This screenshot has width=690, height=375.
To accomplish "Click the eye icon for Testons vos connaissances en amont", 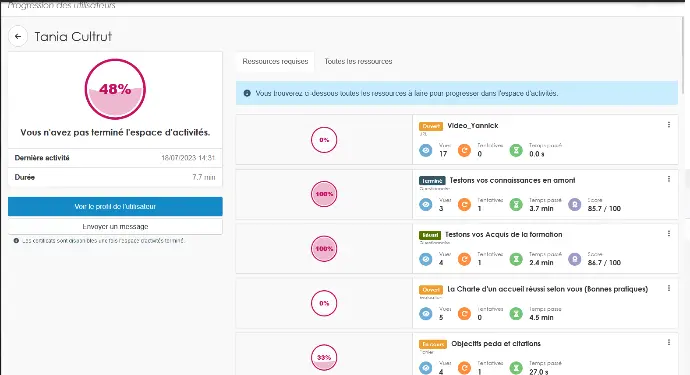I will point(426,205).
